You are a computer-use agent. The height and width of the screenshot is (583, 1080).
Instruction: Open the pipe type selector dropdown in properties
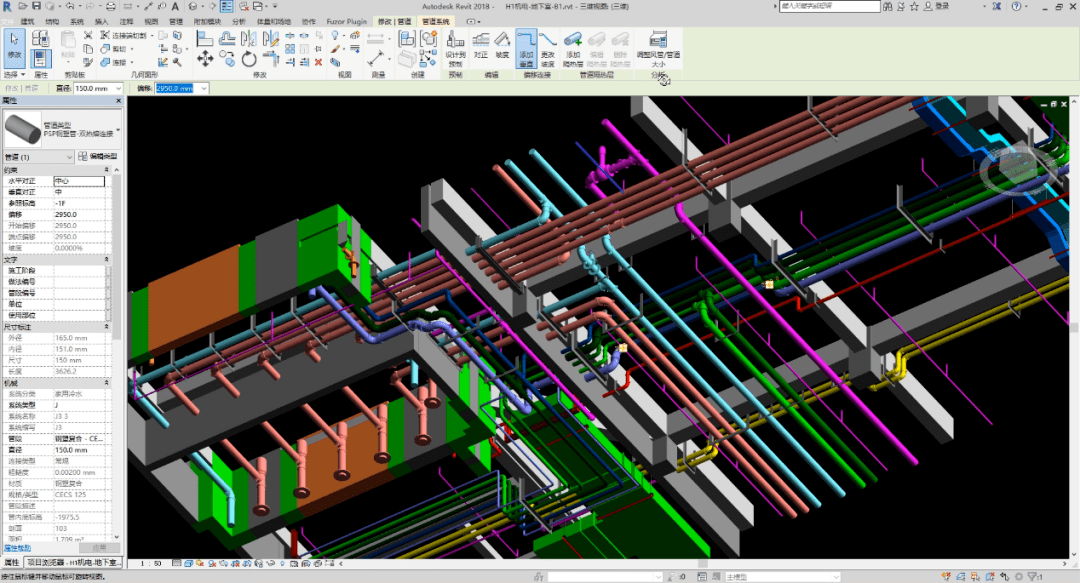[x=118, y=130]
